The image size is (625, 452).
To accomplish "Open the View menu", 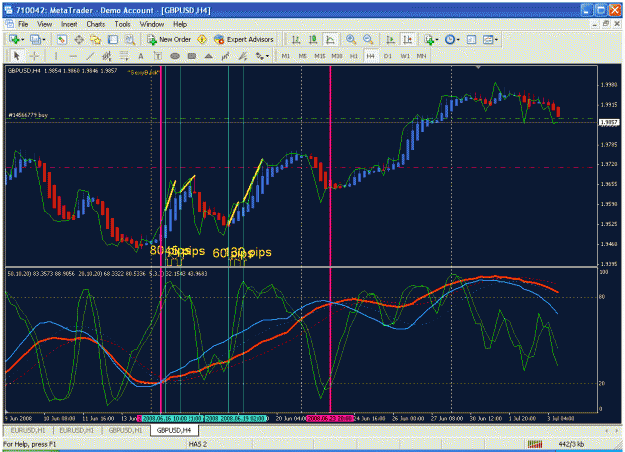I will (45, 24).
